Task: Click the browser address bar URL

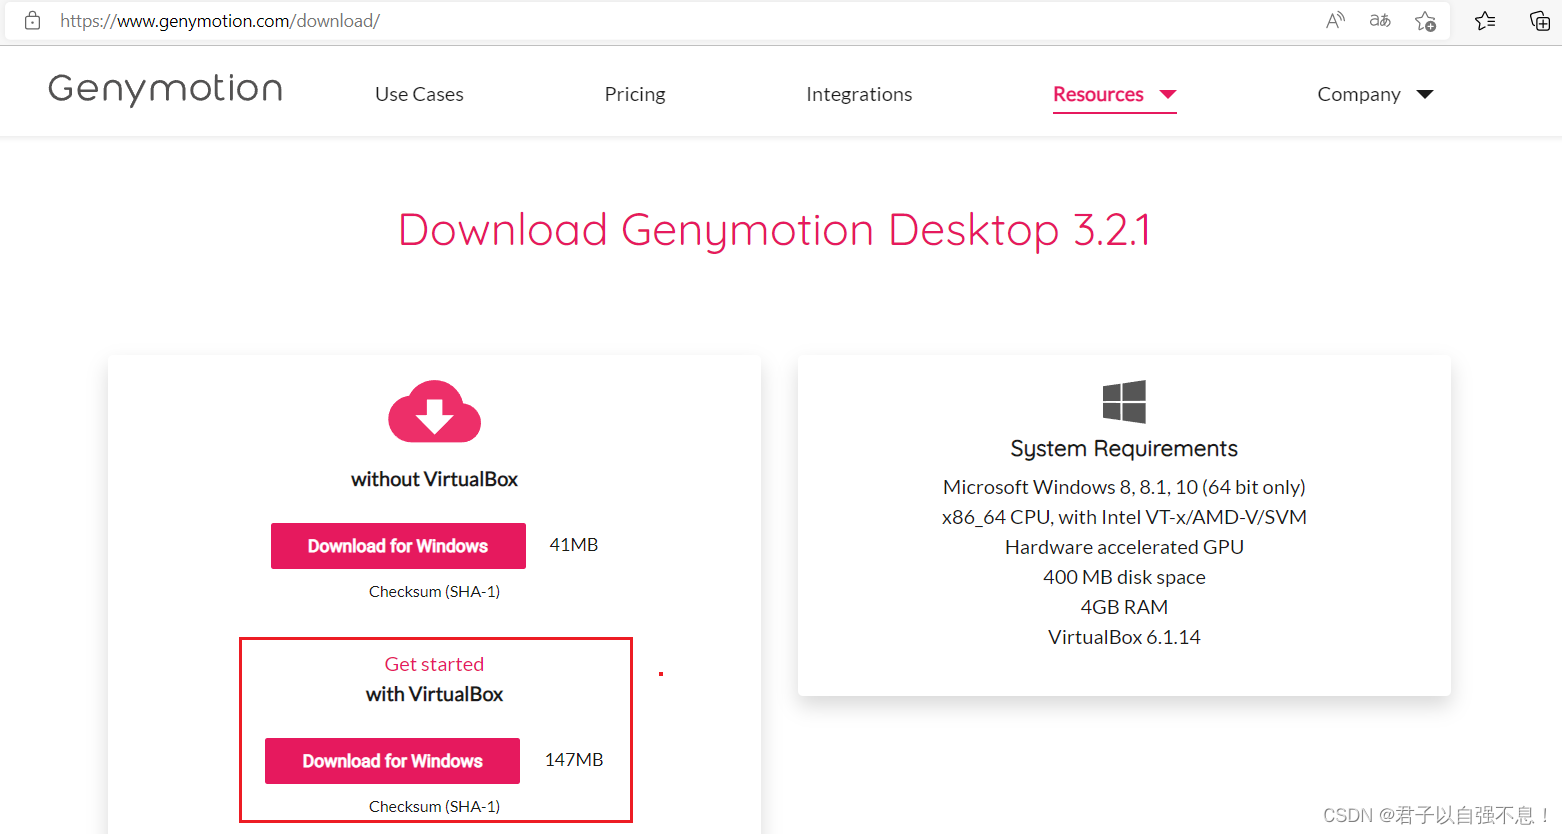Action: click(x=220, y=21)
